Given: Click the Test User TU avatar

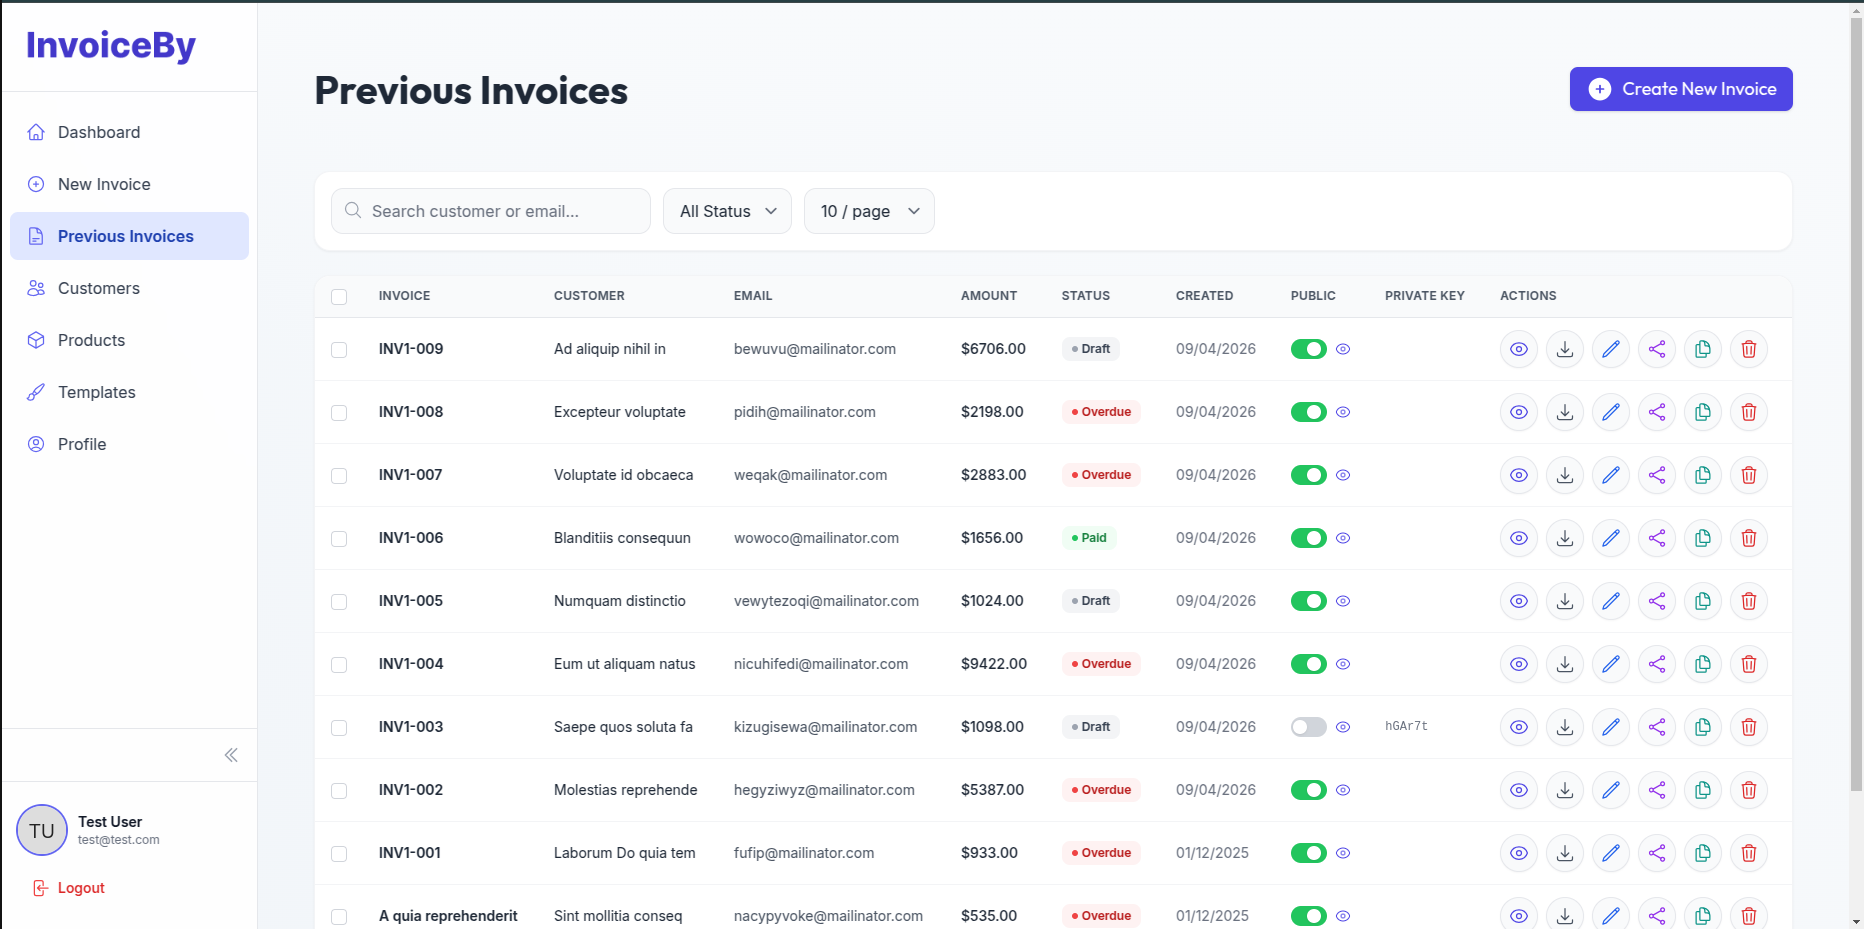Looking at the screenshot, I should pyautogui.click(x=42, y=831).
